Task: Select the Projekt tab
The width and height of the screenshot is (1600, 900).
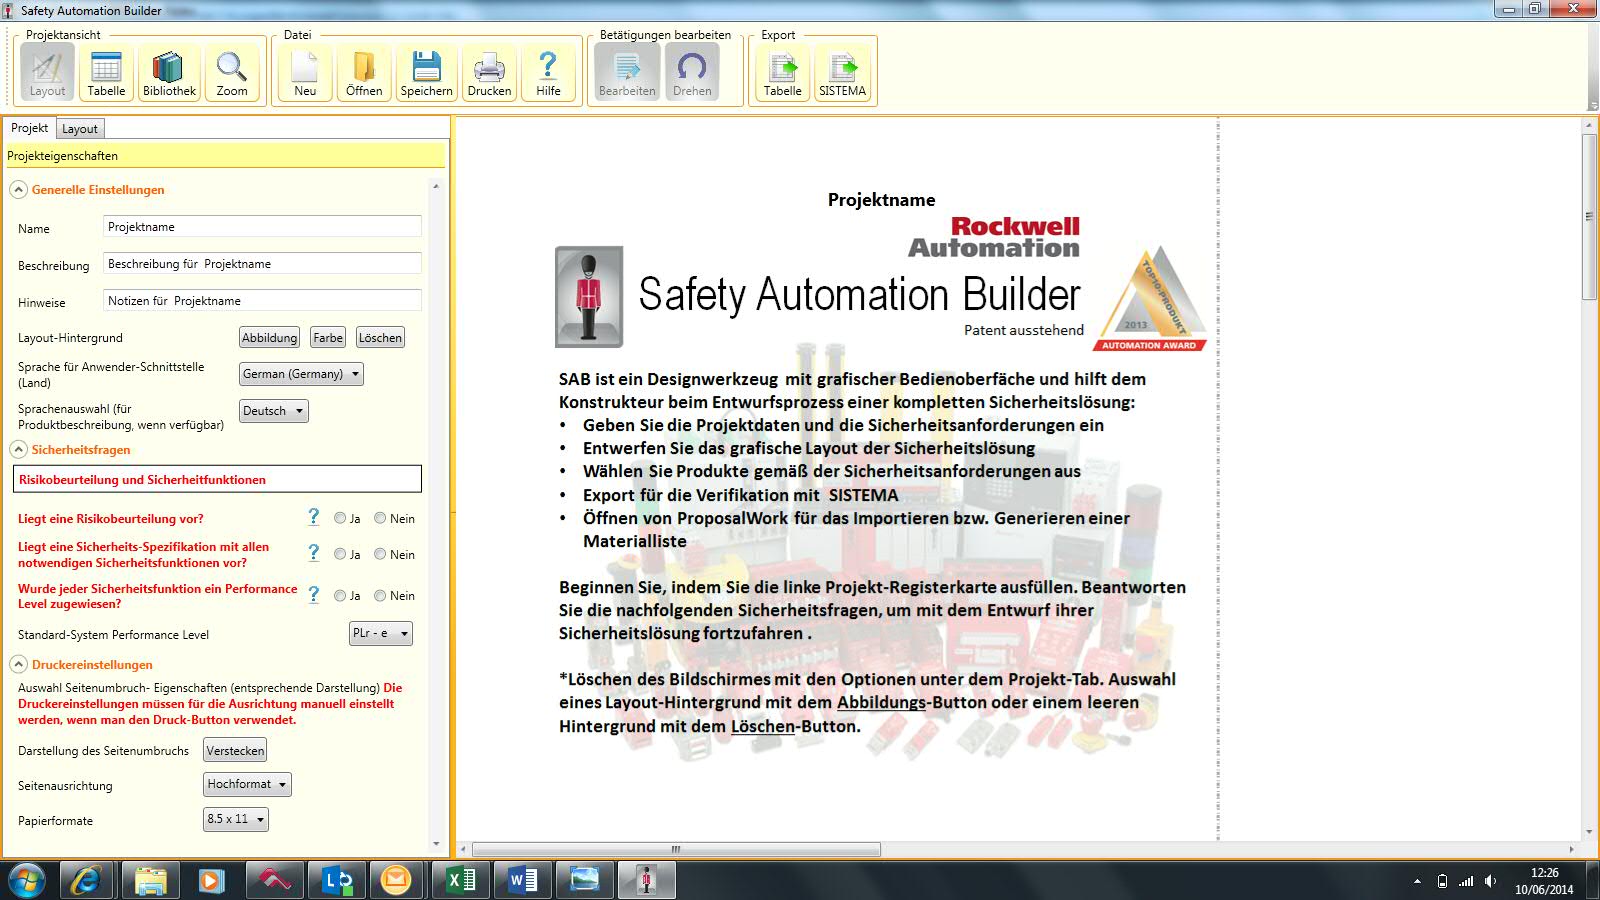Action: click(29, 128)
